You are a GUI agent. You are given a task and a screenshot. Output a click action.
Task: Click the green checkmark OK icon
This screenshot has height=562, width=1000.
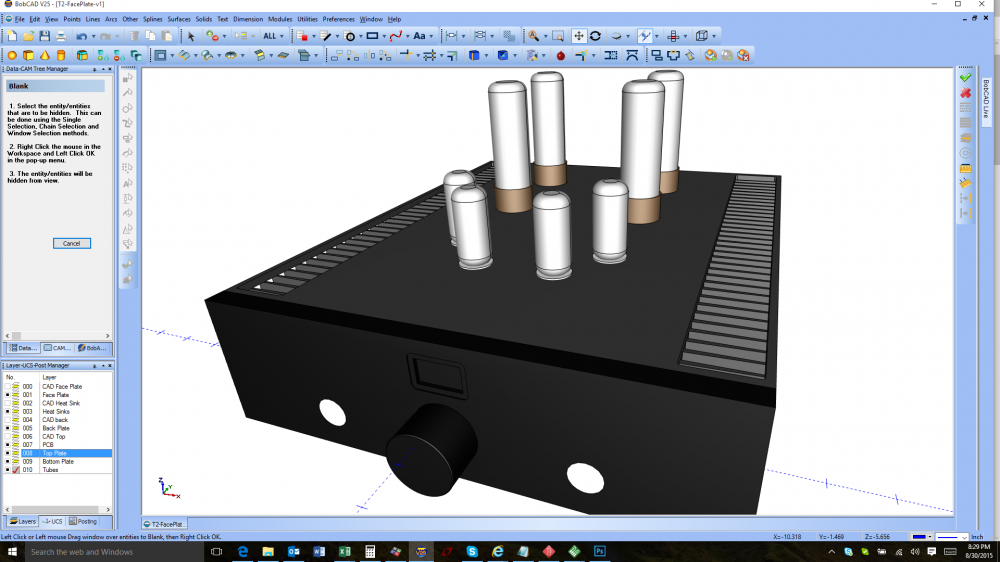click(965, 78)
